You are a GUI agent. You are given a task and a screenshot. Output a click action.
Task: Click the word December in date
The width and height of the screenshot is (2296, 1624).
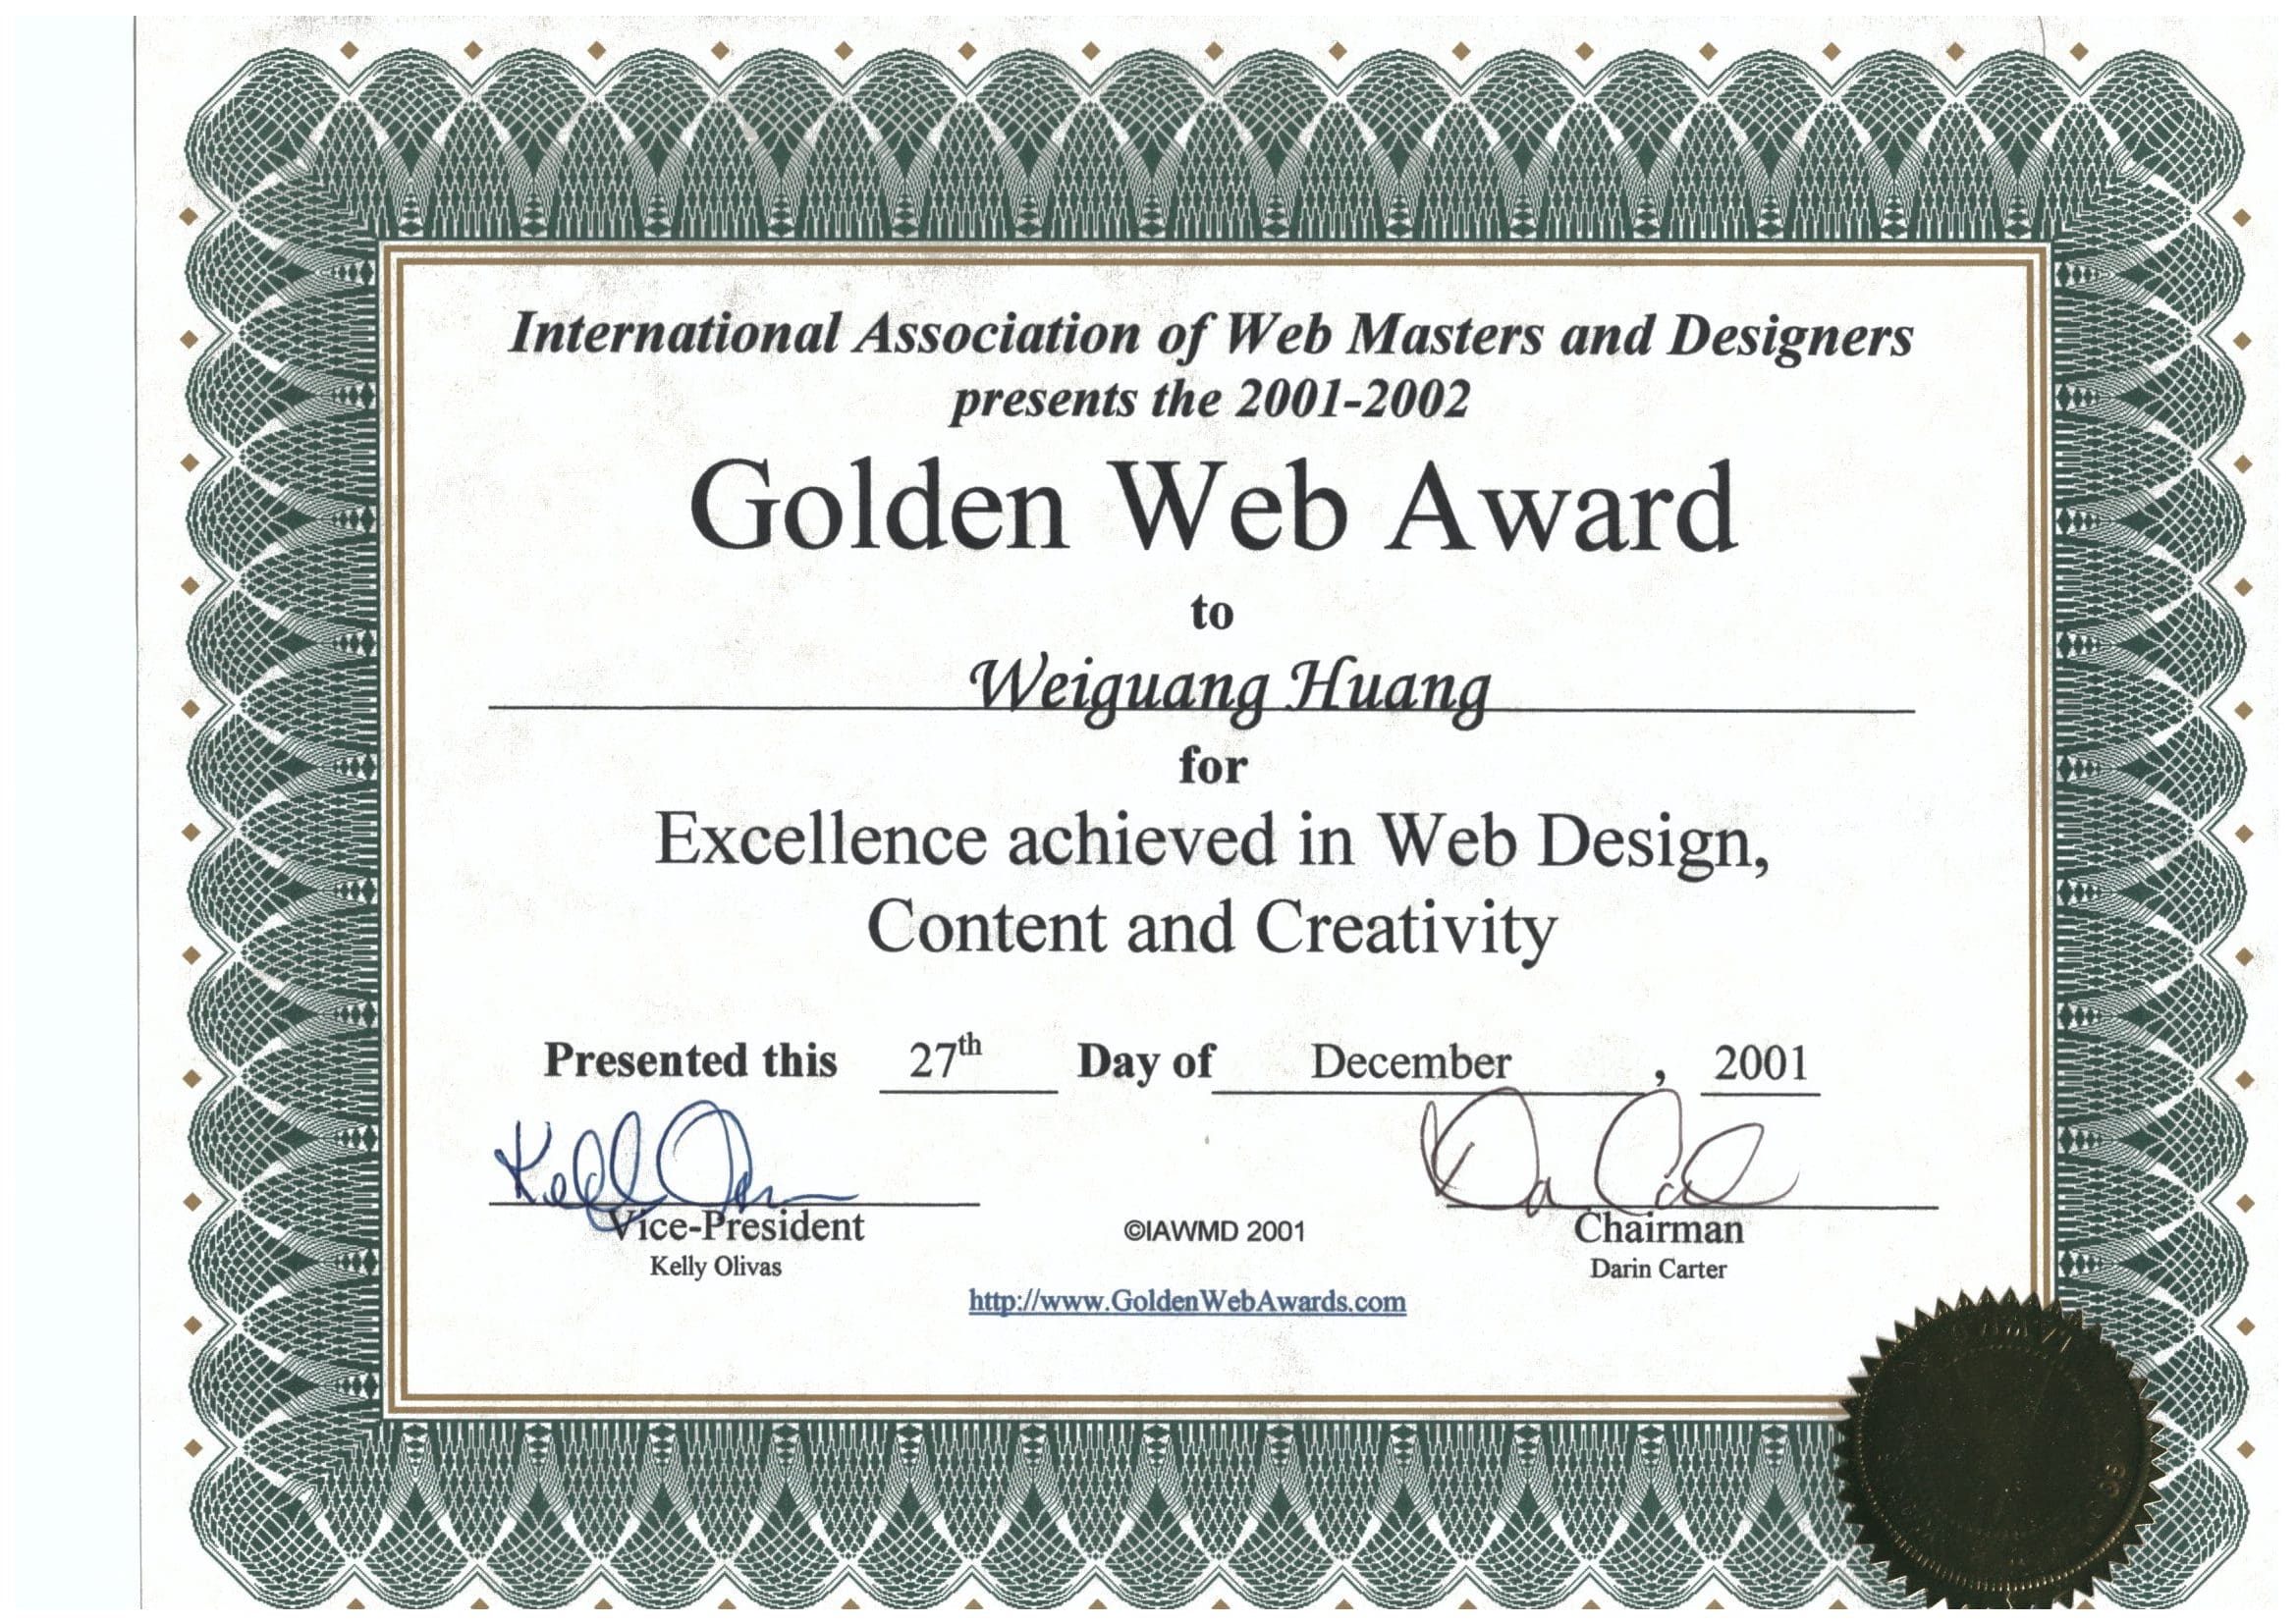1410,1062
